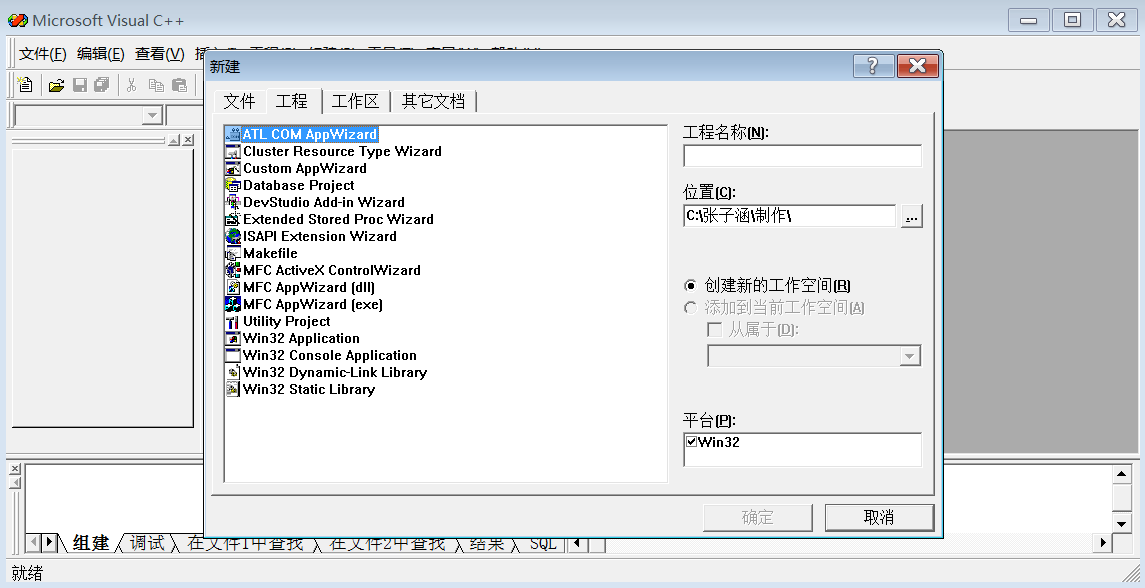Switch to the 文件 tab
Viewport: 1145px width, 588px height.
pos(240,102)
